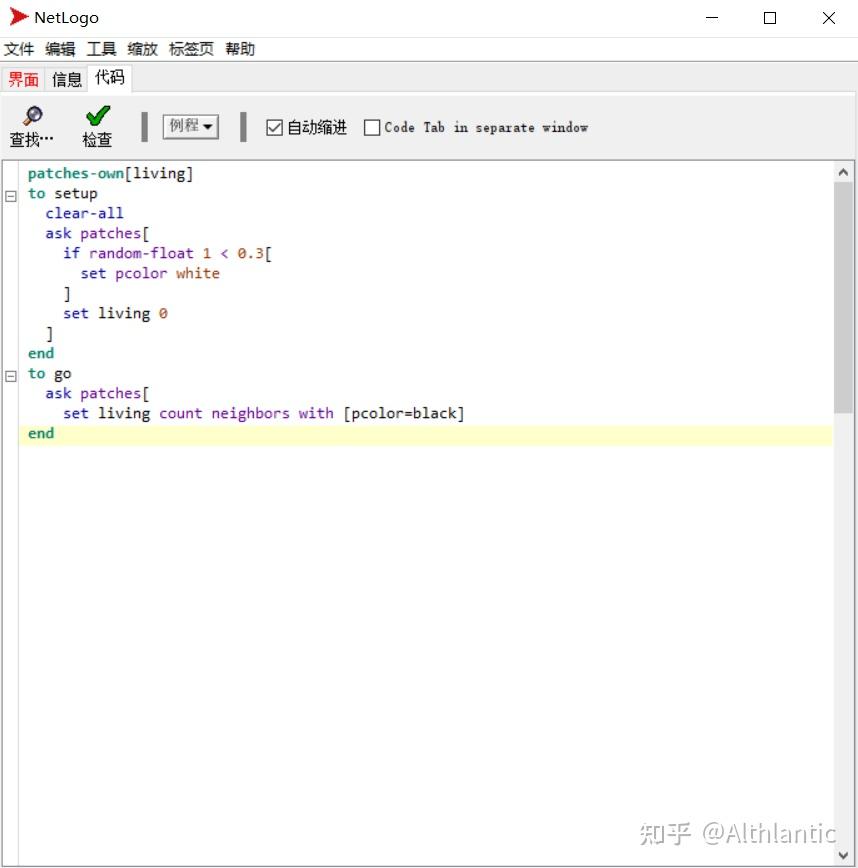Open the 缩放 menu
The image size is (858, 868).
pos(142,48)
